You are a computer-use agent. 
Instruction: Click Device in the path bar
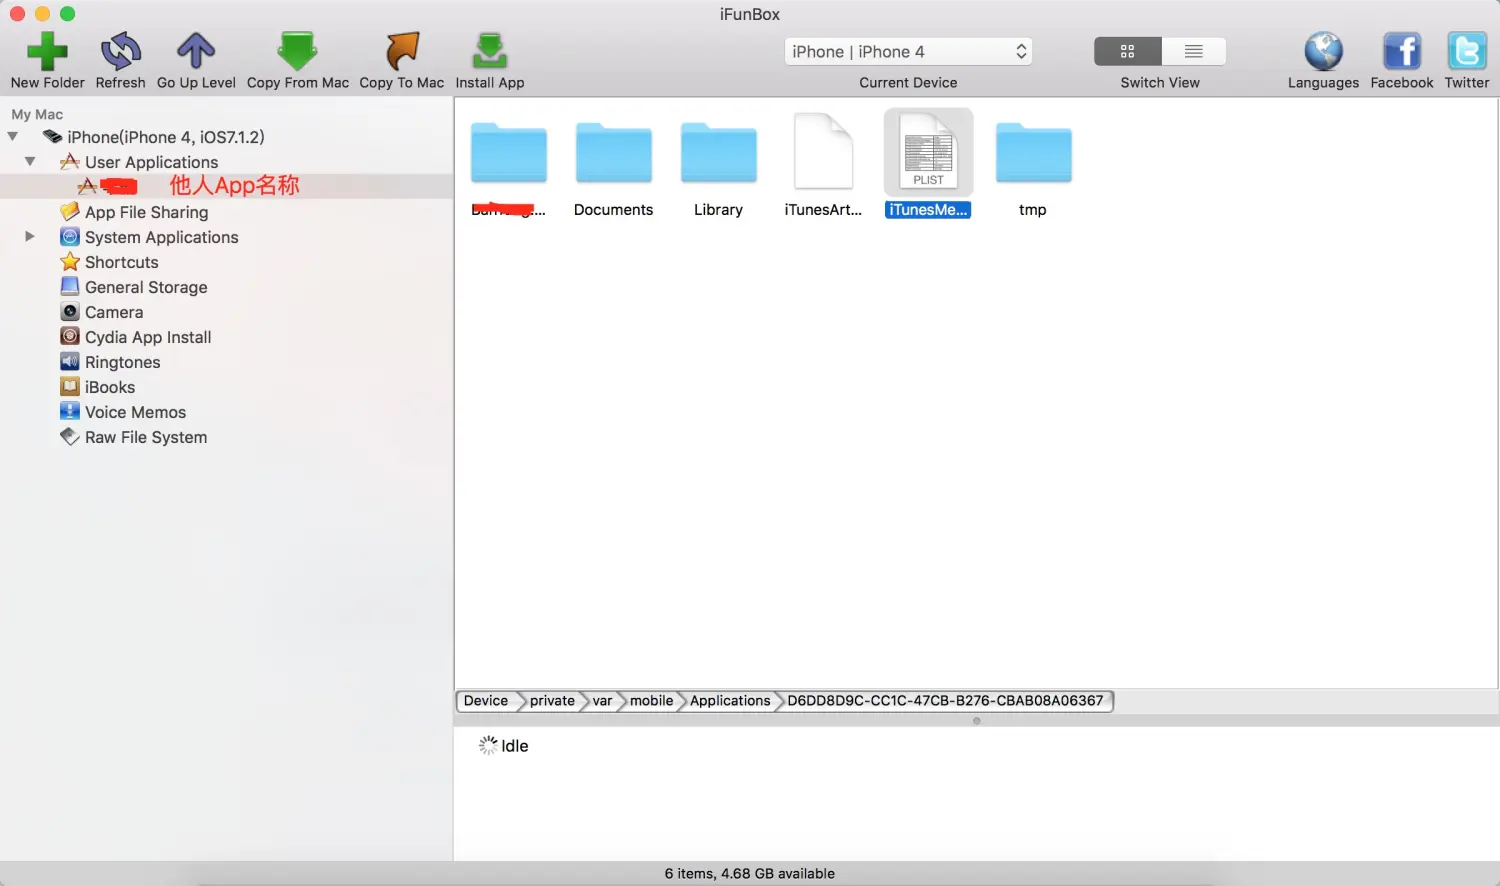tap(486, 701)
